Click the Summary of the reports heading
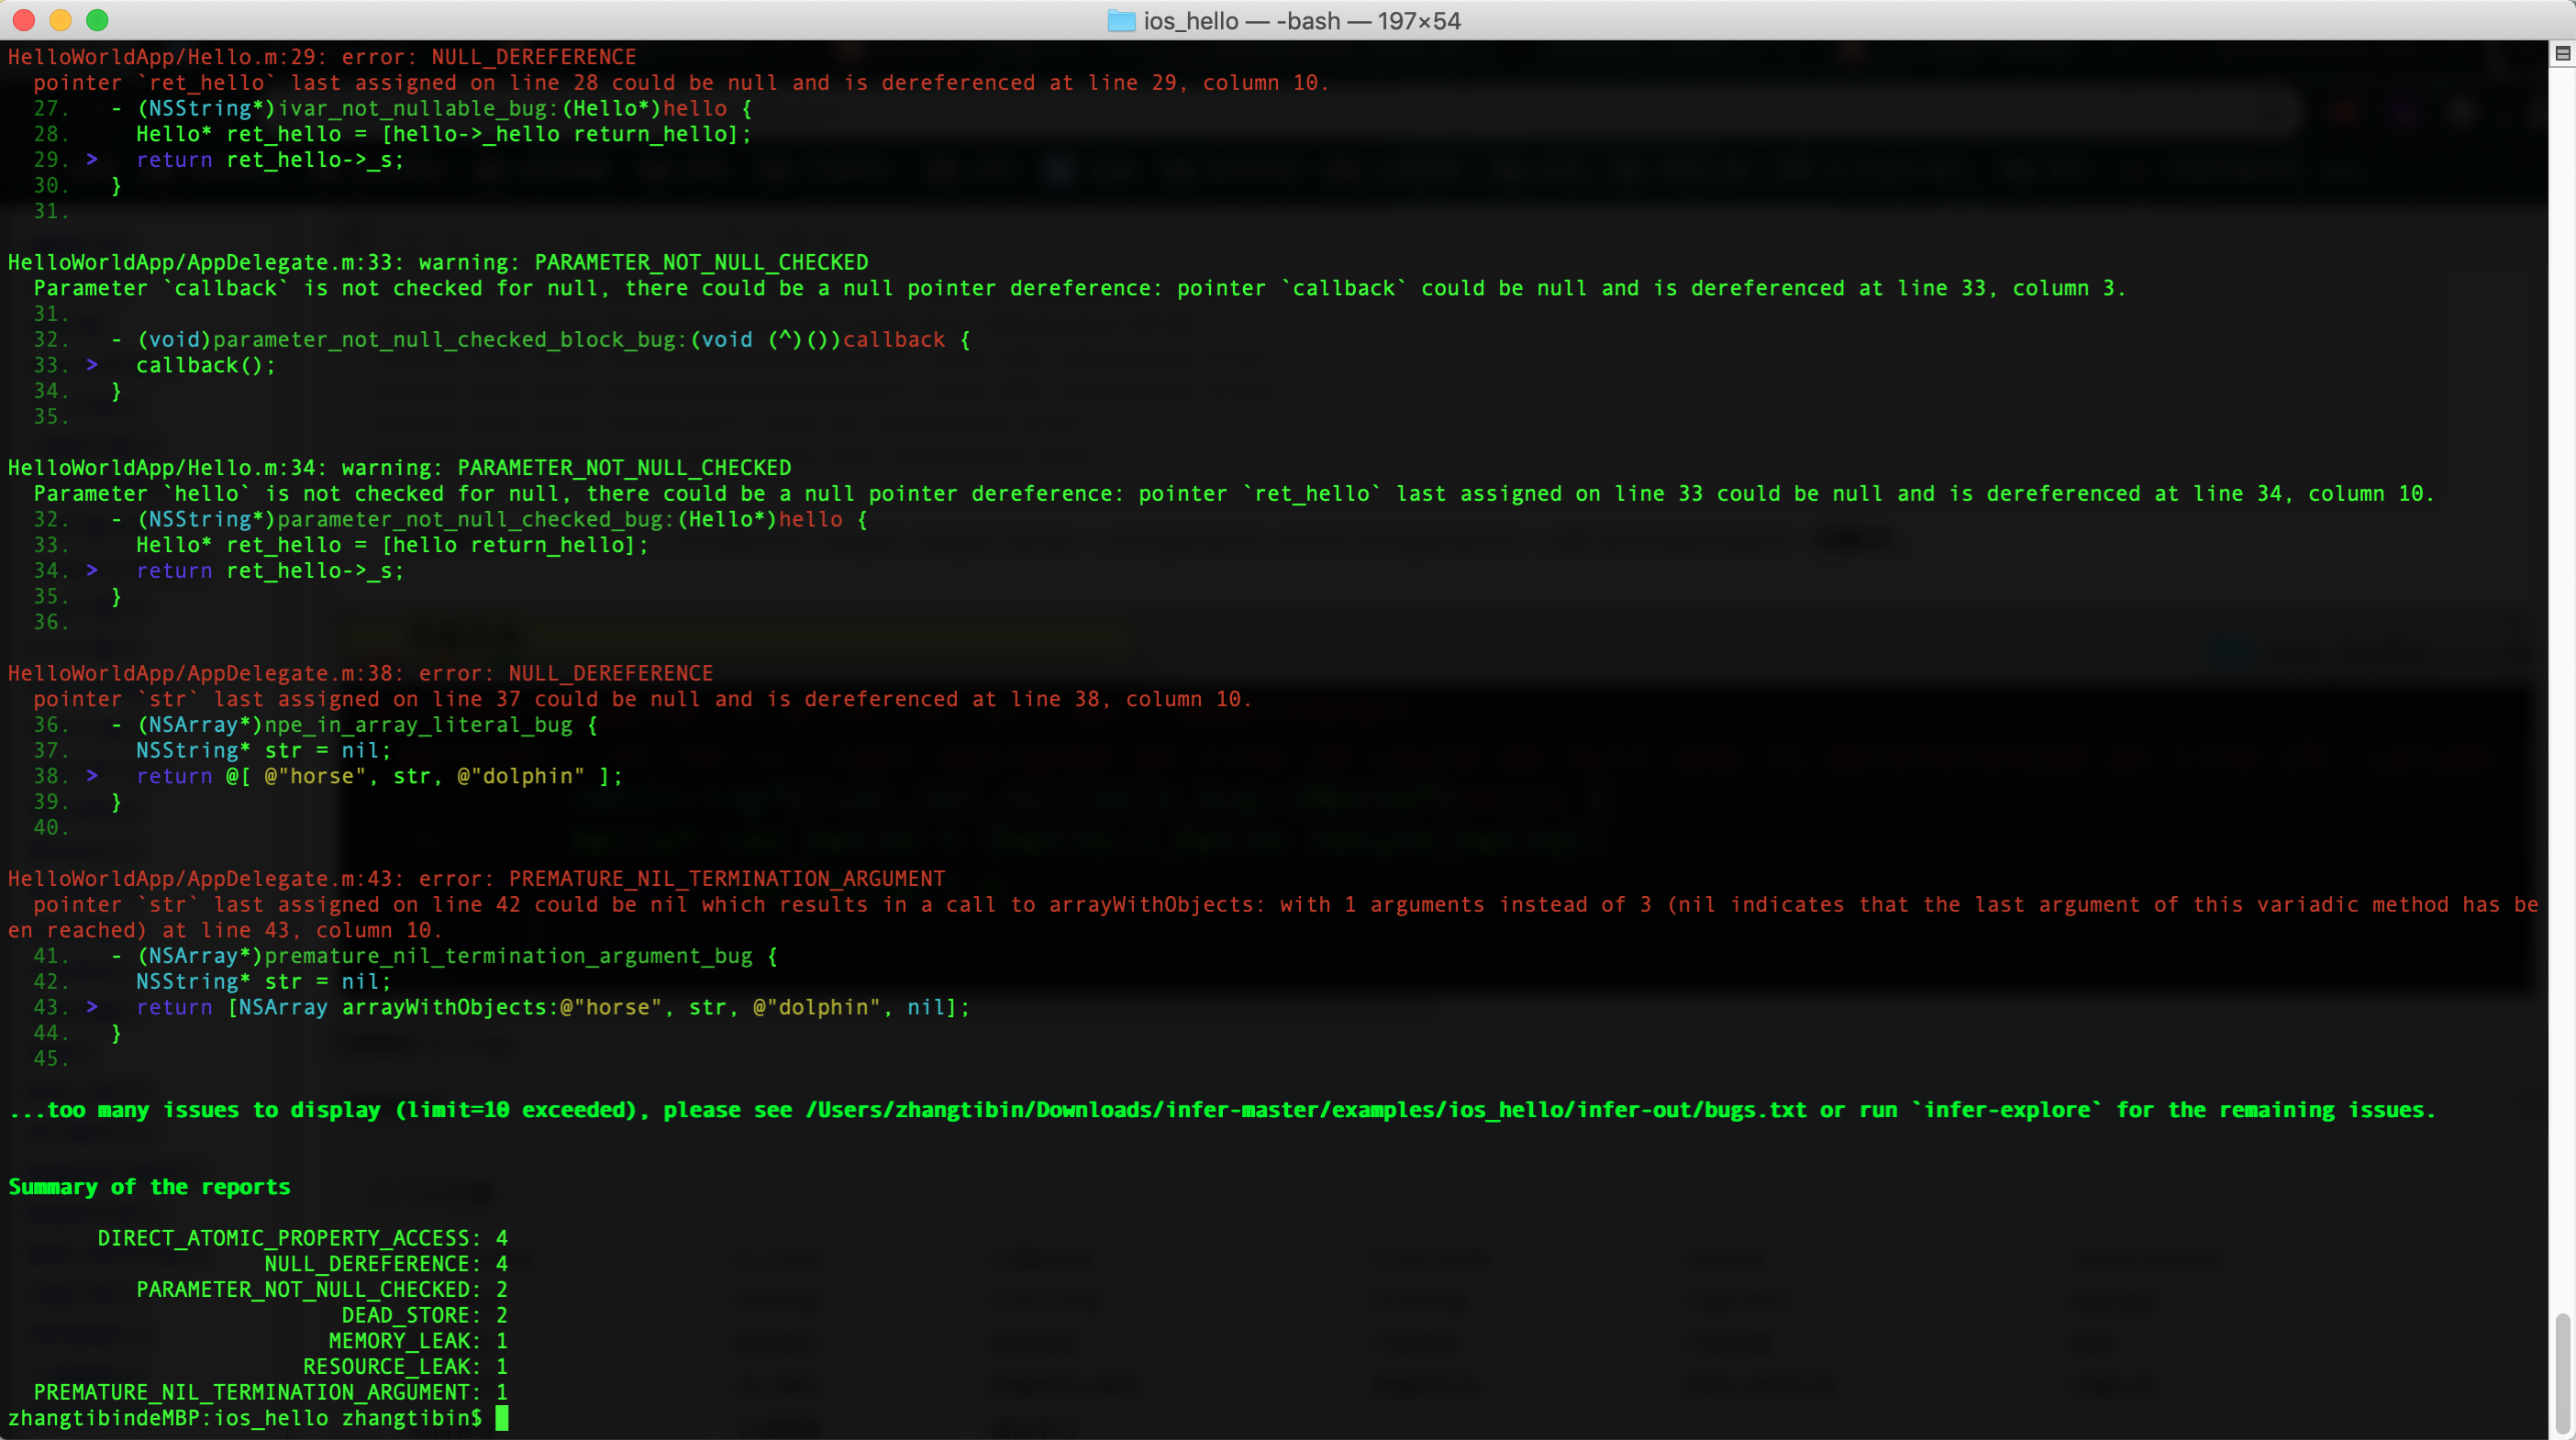Image resolution: width=2576 pixels, height=1440 pixels. pos(149,1187)
